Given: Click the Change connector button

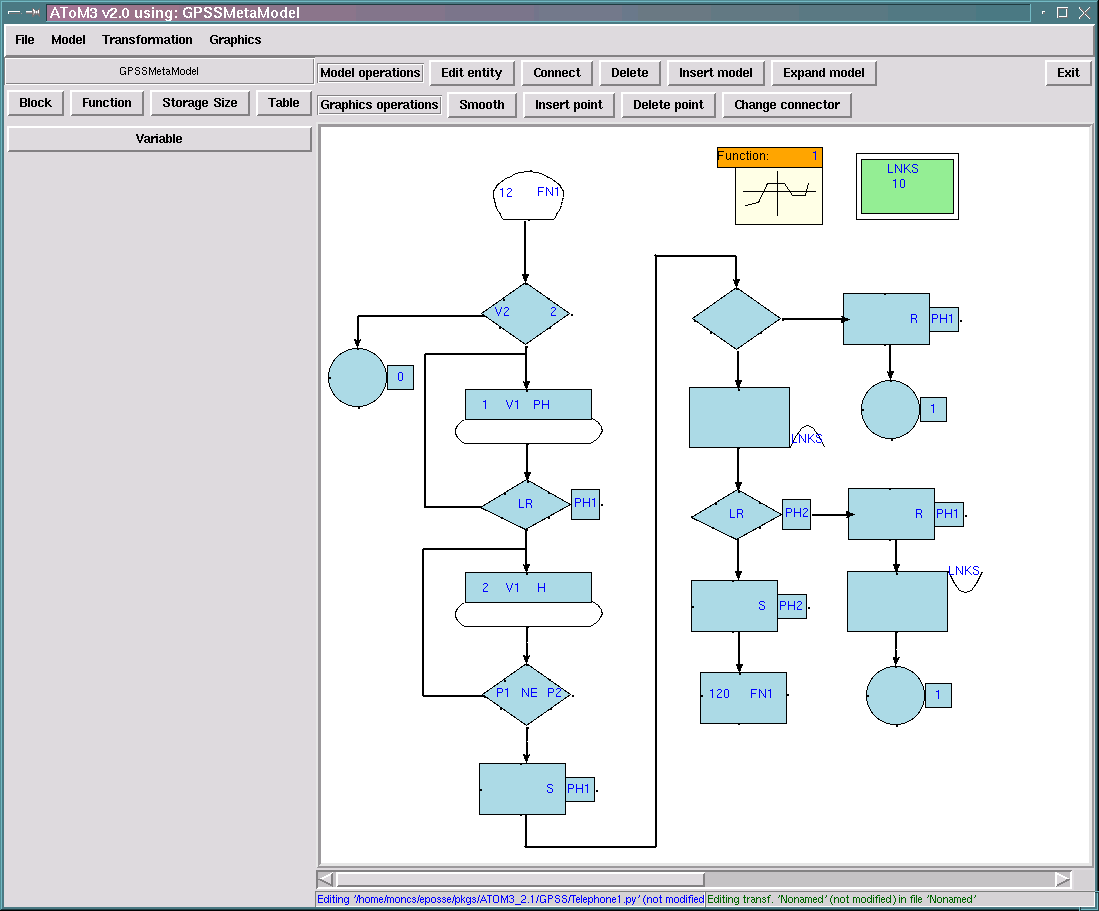Looking at the screenshot, I should 786,105.
